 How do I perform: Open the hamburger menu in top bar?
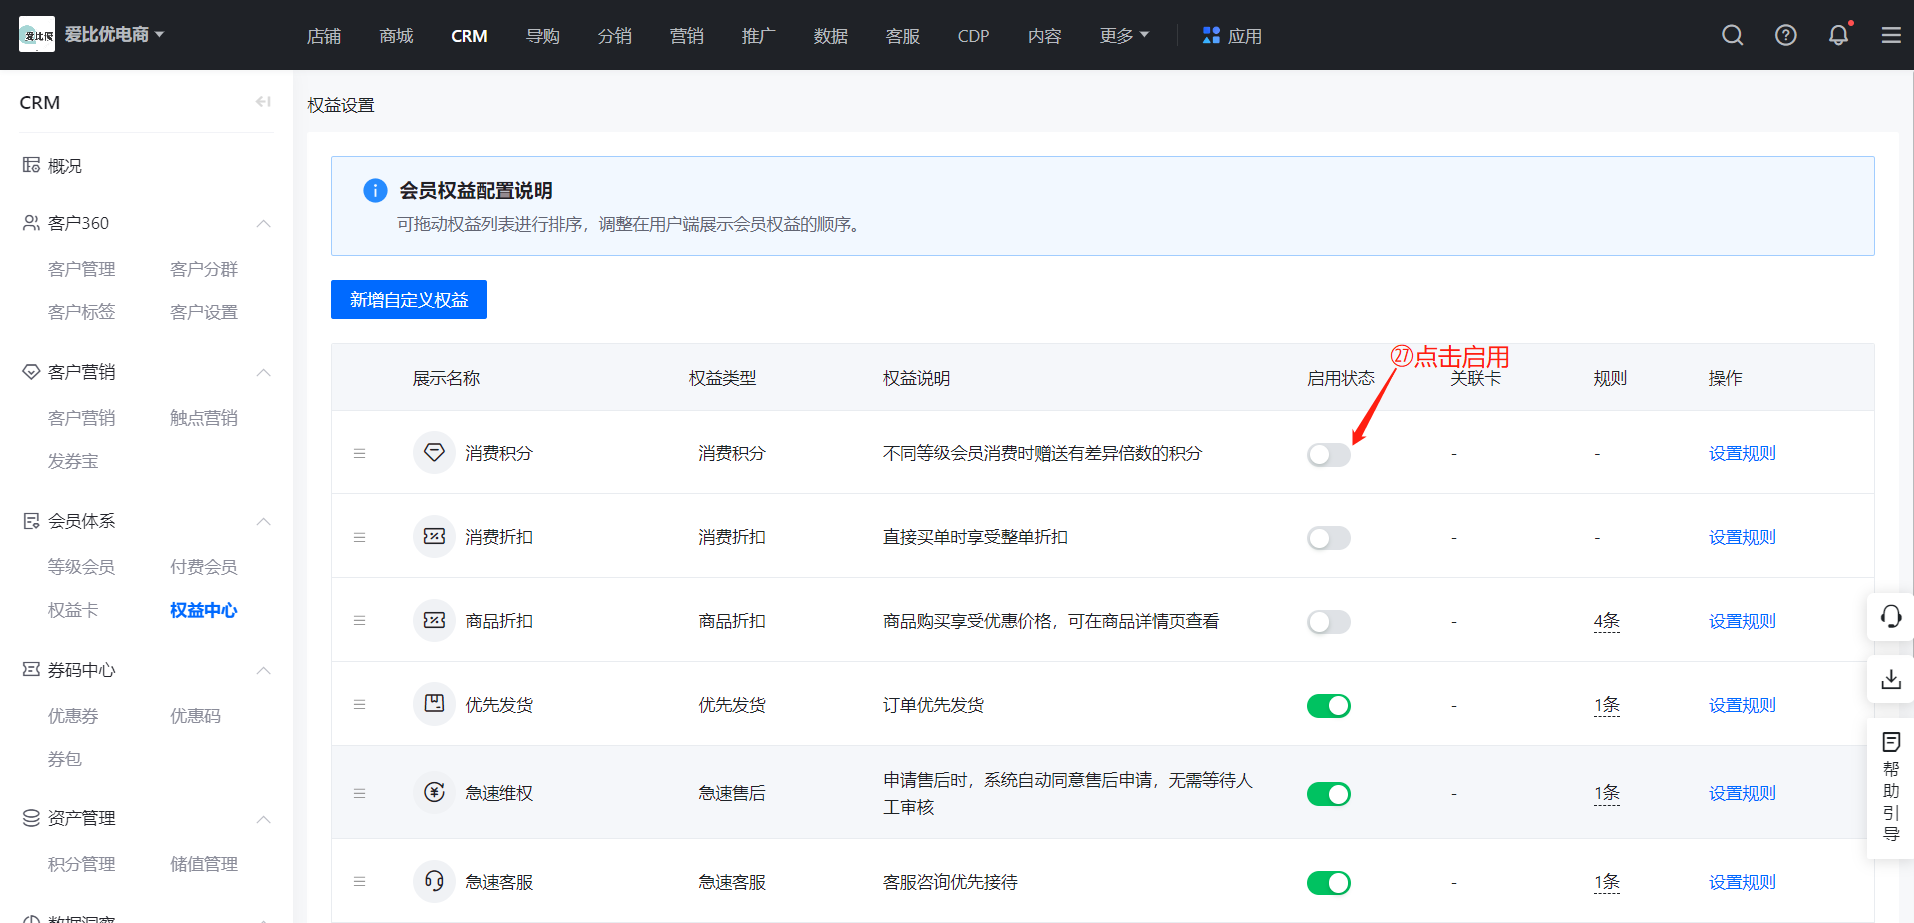coord(1891,36)
